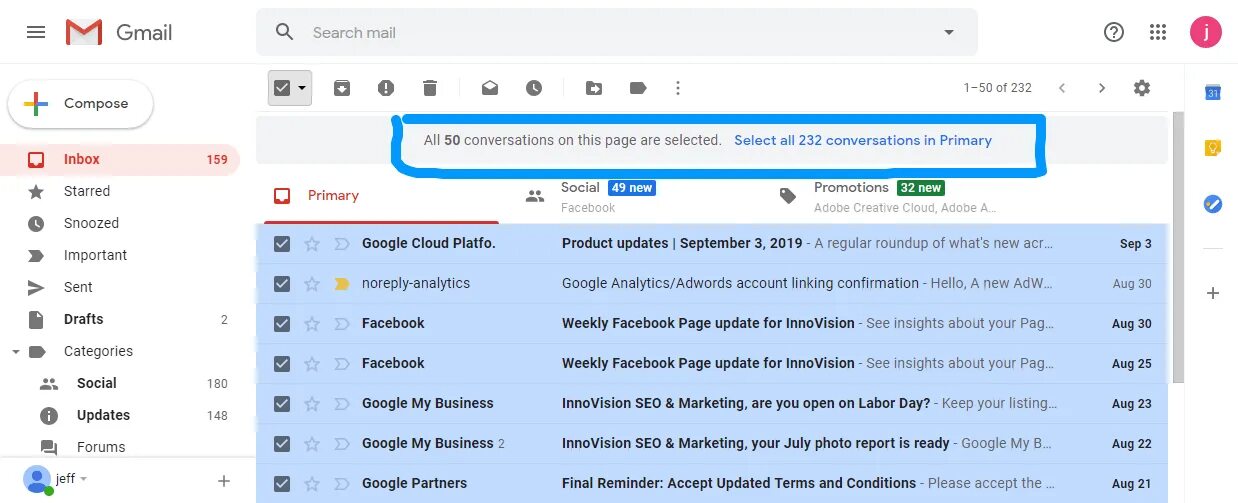Open the Labels tag icon

[638, 88]
